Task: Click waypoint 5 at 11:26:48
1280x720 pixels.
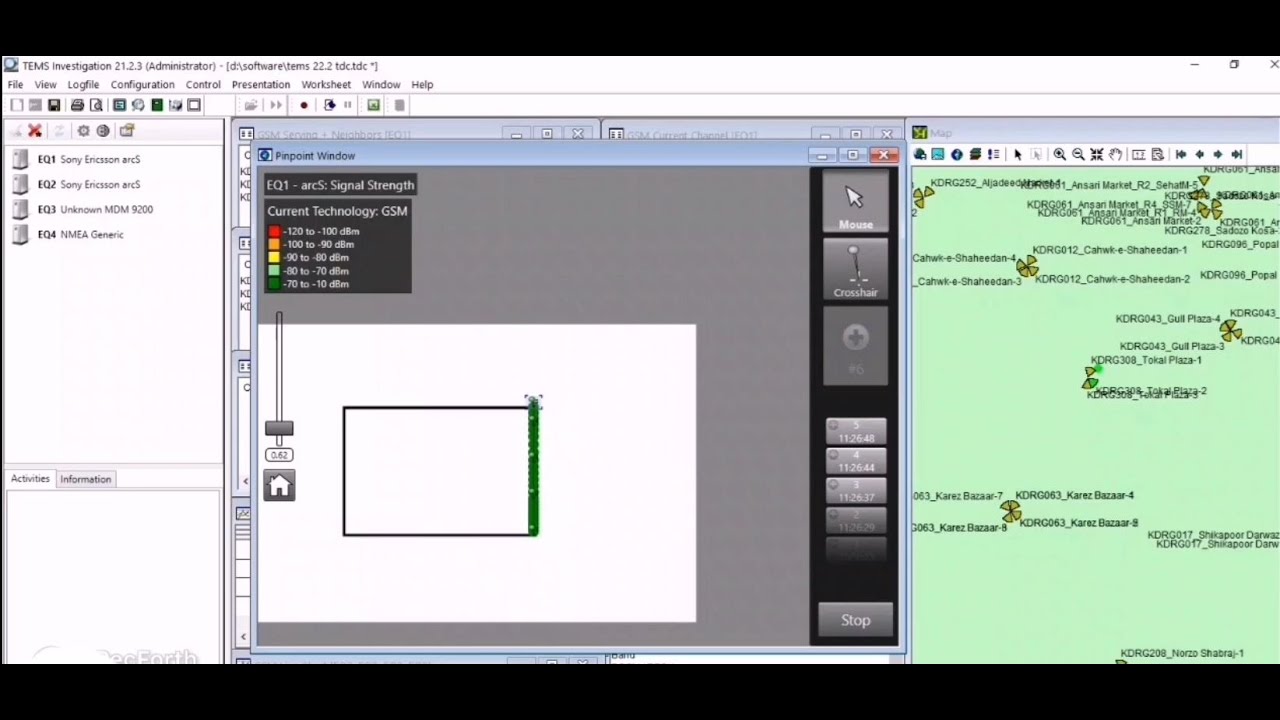Action: (856, 432)
